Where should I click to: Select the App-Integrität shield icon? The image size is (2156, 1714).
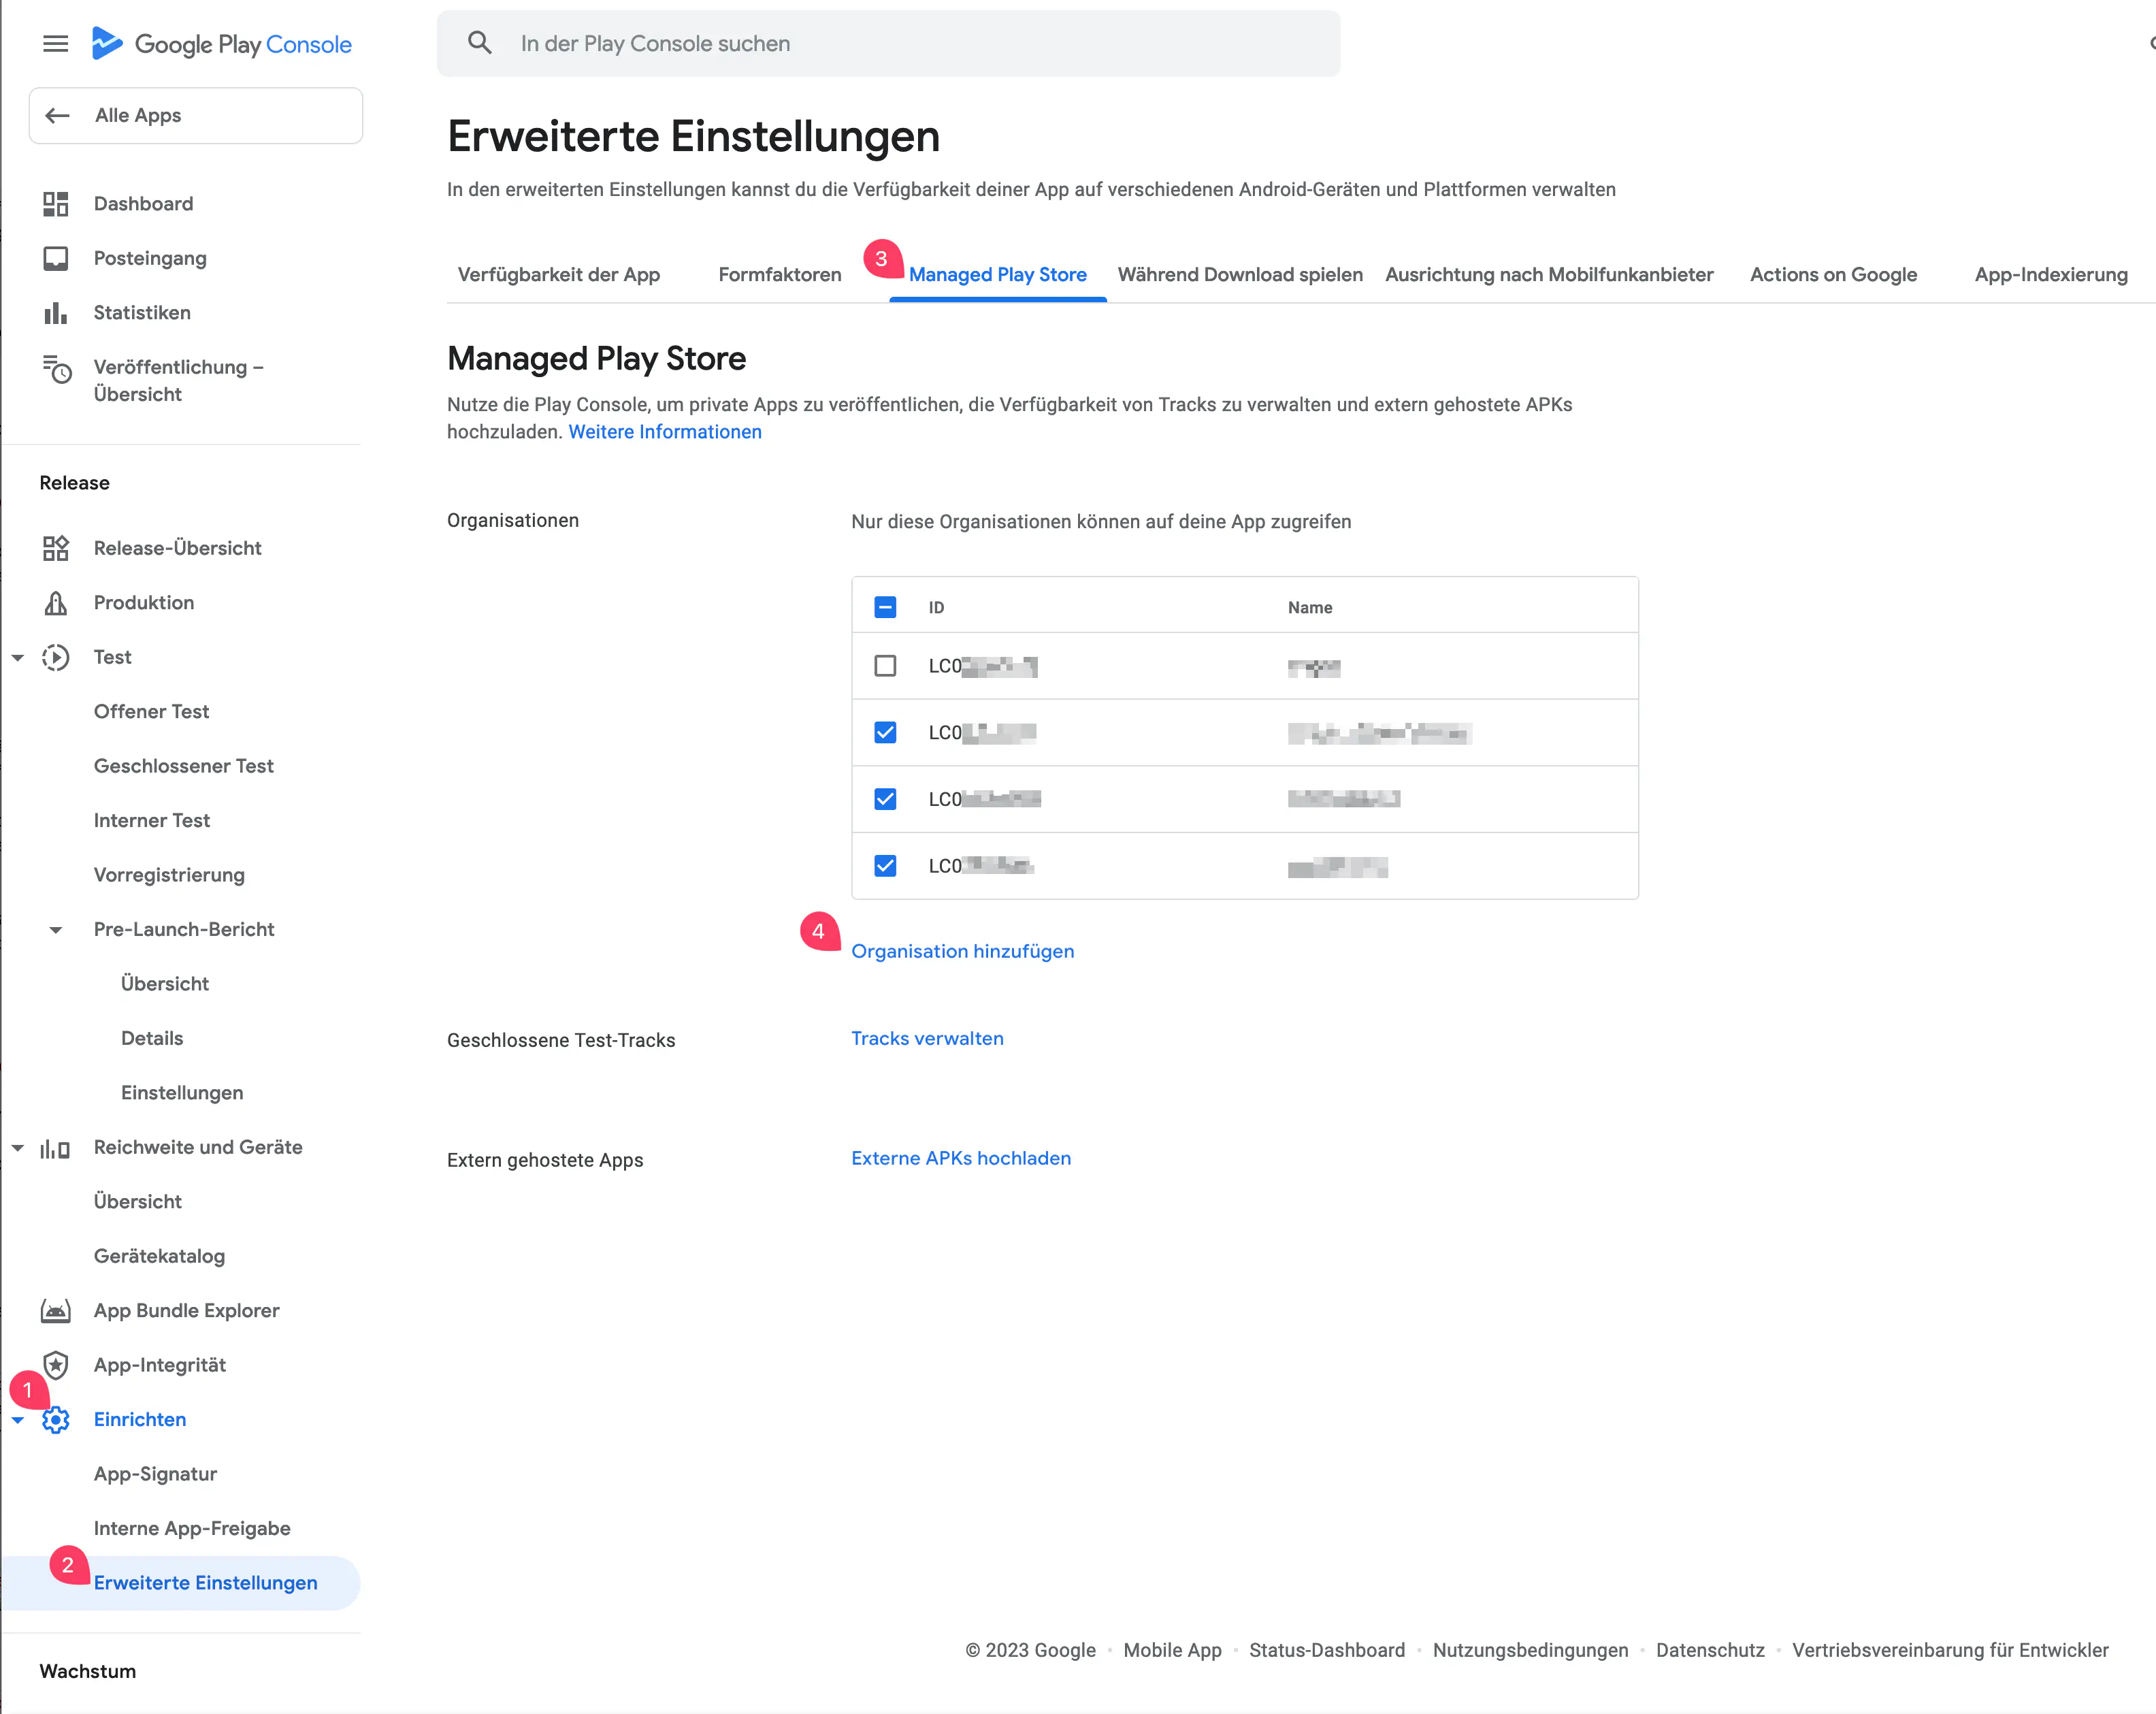pos(56,1365)
